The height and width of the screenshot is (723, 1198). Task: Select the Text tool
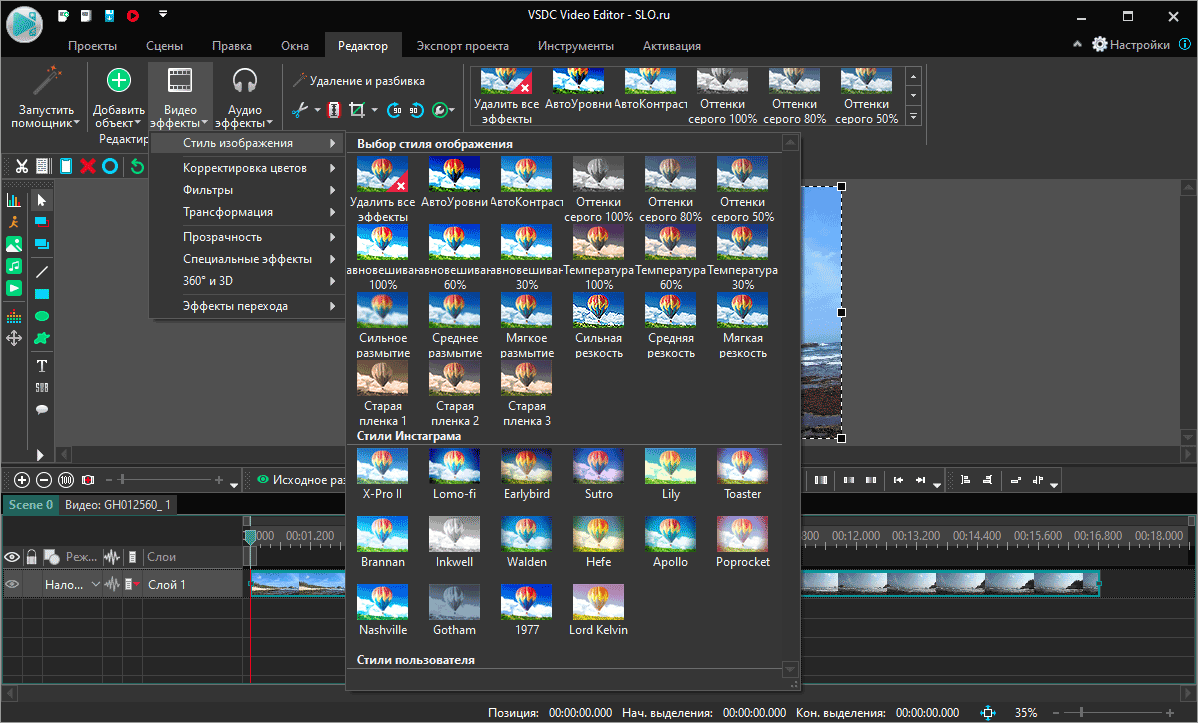42,366
